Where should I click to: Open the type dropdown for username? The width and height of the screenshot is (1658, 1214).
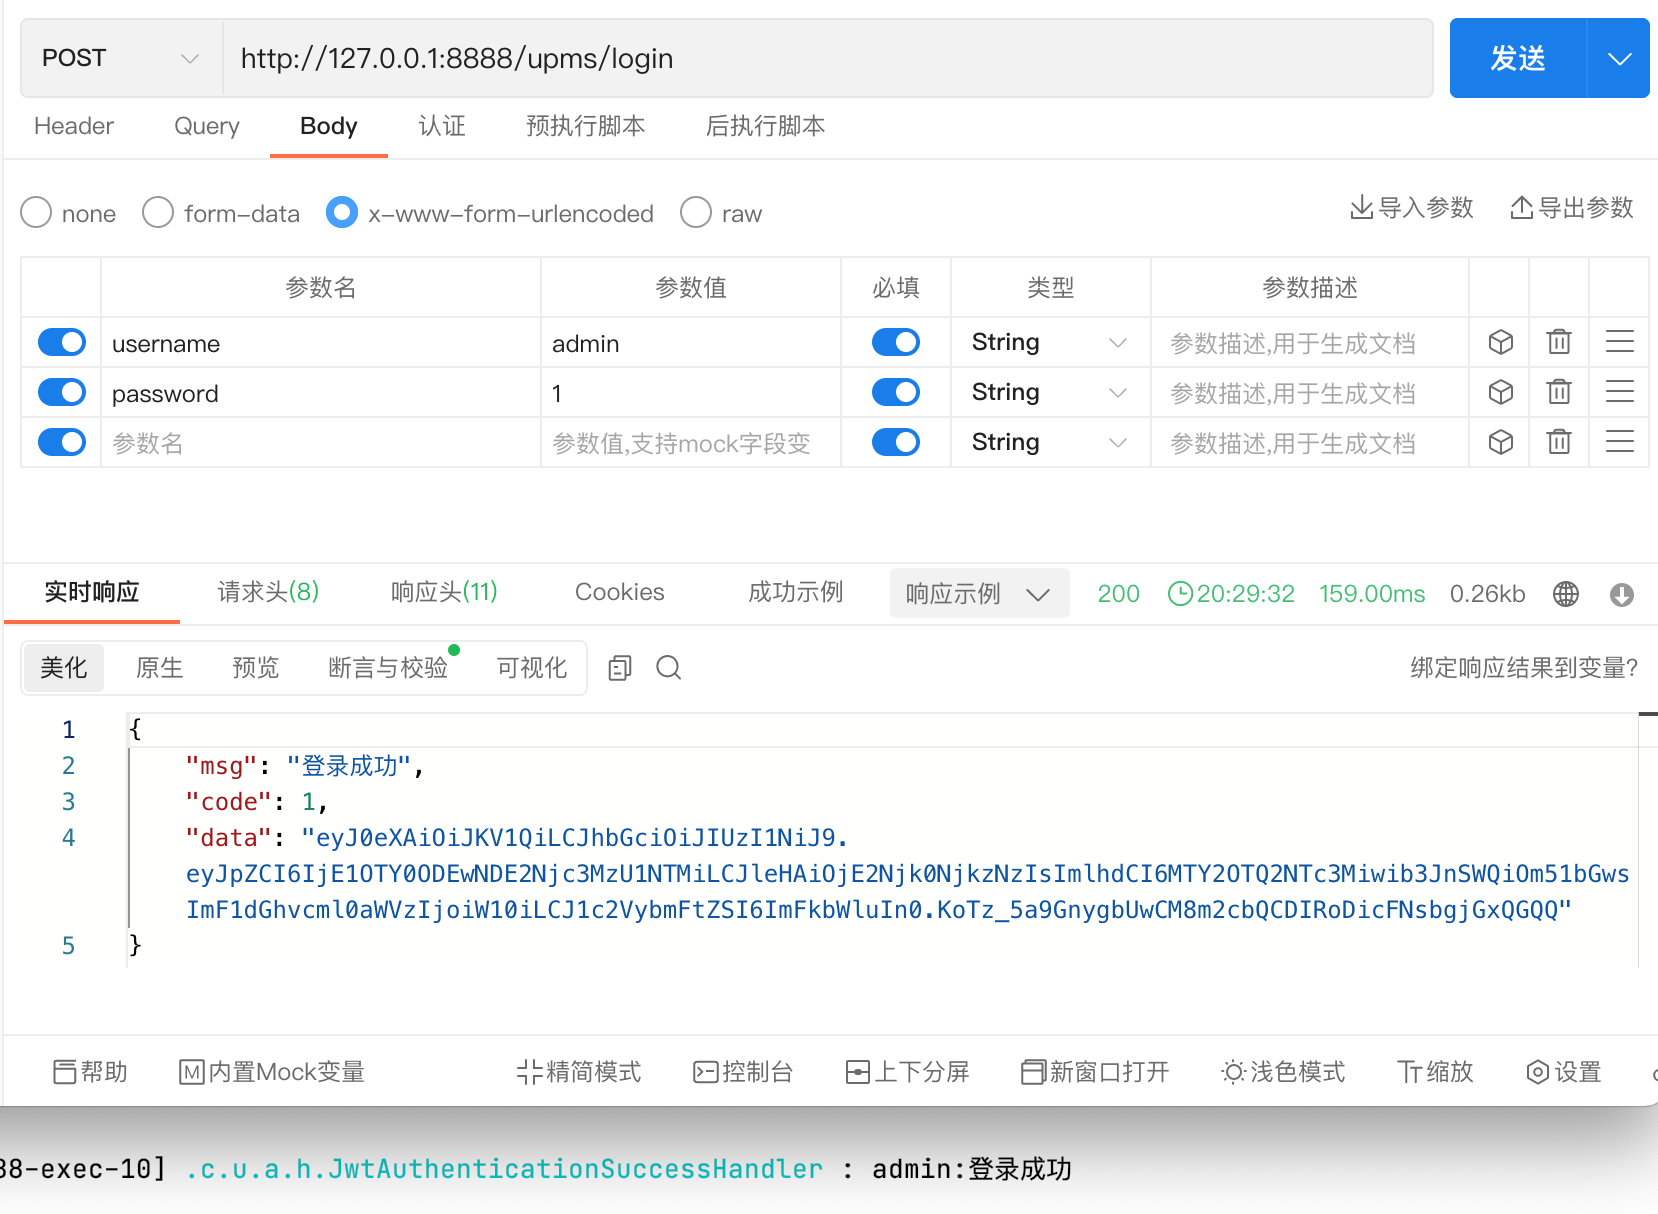pos(1050,342)
